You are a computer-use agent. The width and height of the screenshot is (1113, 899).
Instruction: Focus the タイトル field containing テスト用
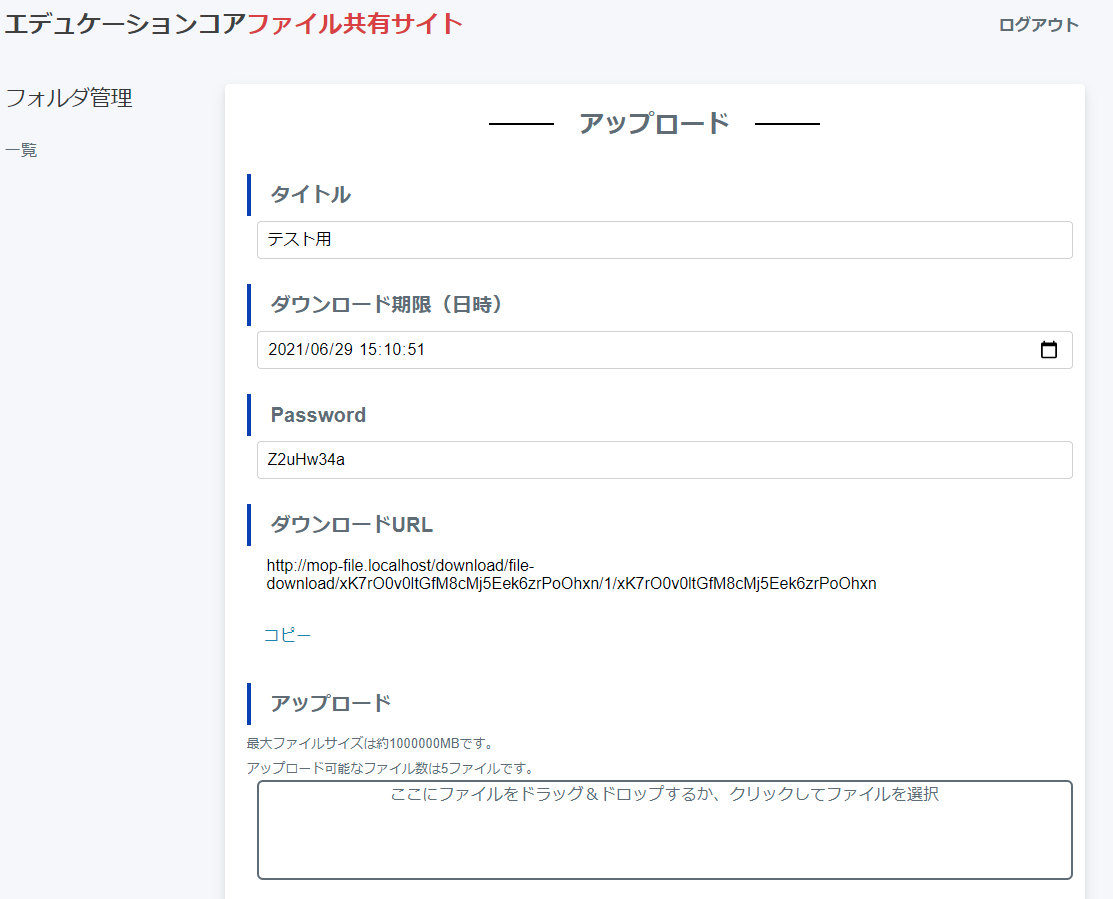(x=664, y=240)
